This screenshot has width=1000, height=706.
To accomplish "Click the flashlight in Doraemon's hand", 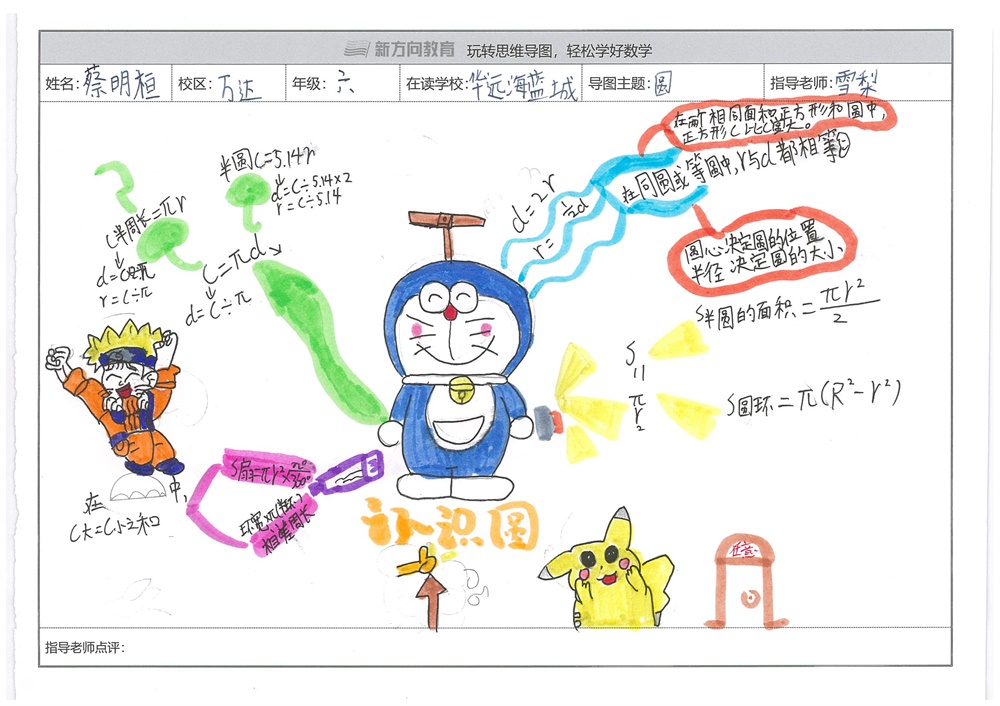I will 548,422.
